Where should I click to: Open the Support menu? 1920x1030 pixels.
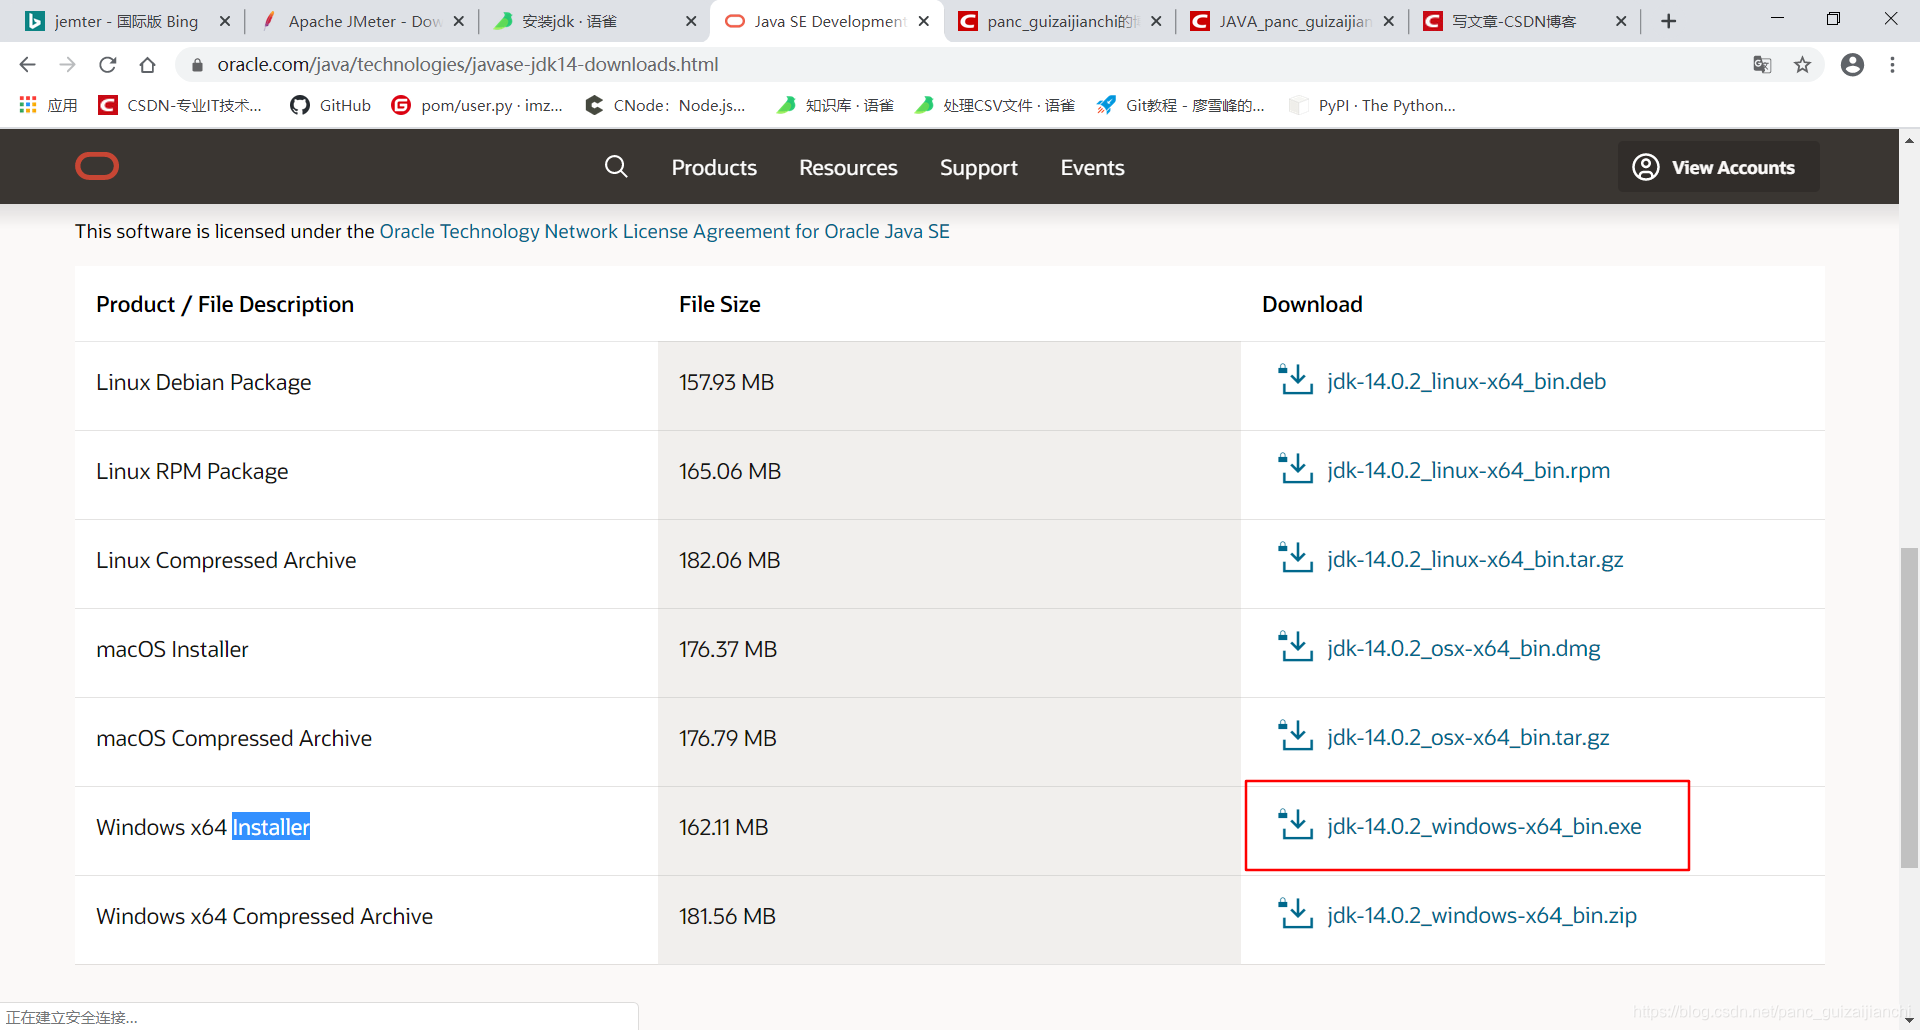pyautogui.click(x=979, y=167)
